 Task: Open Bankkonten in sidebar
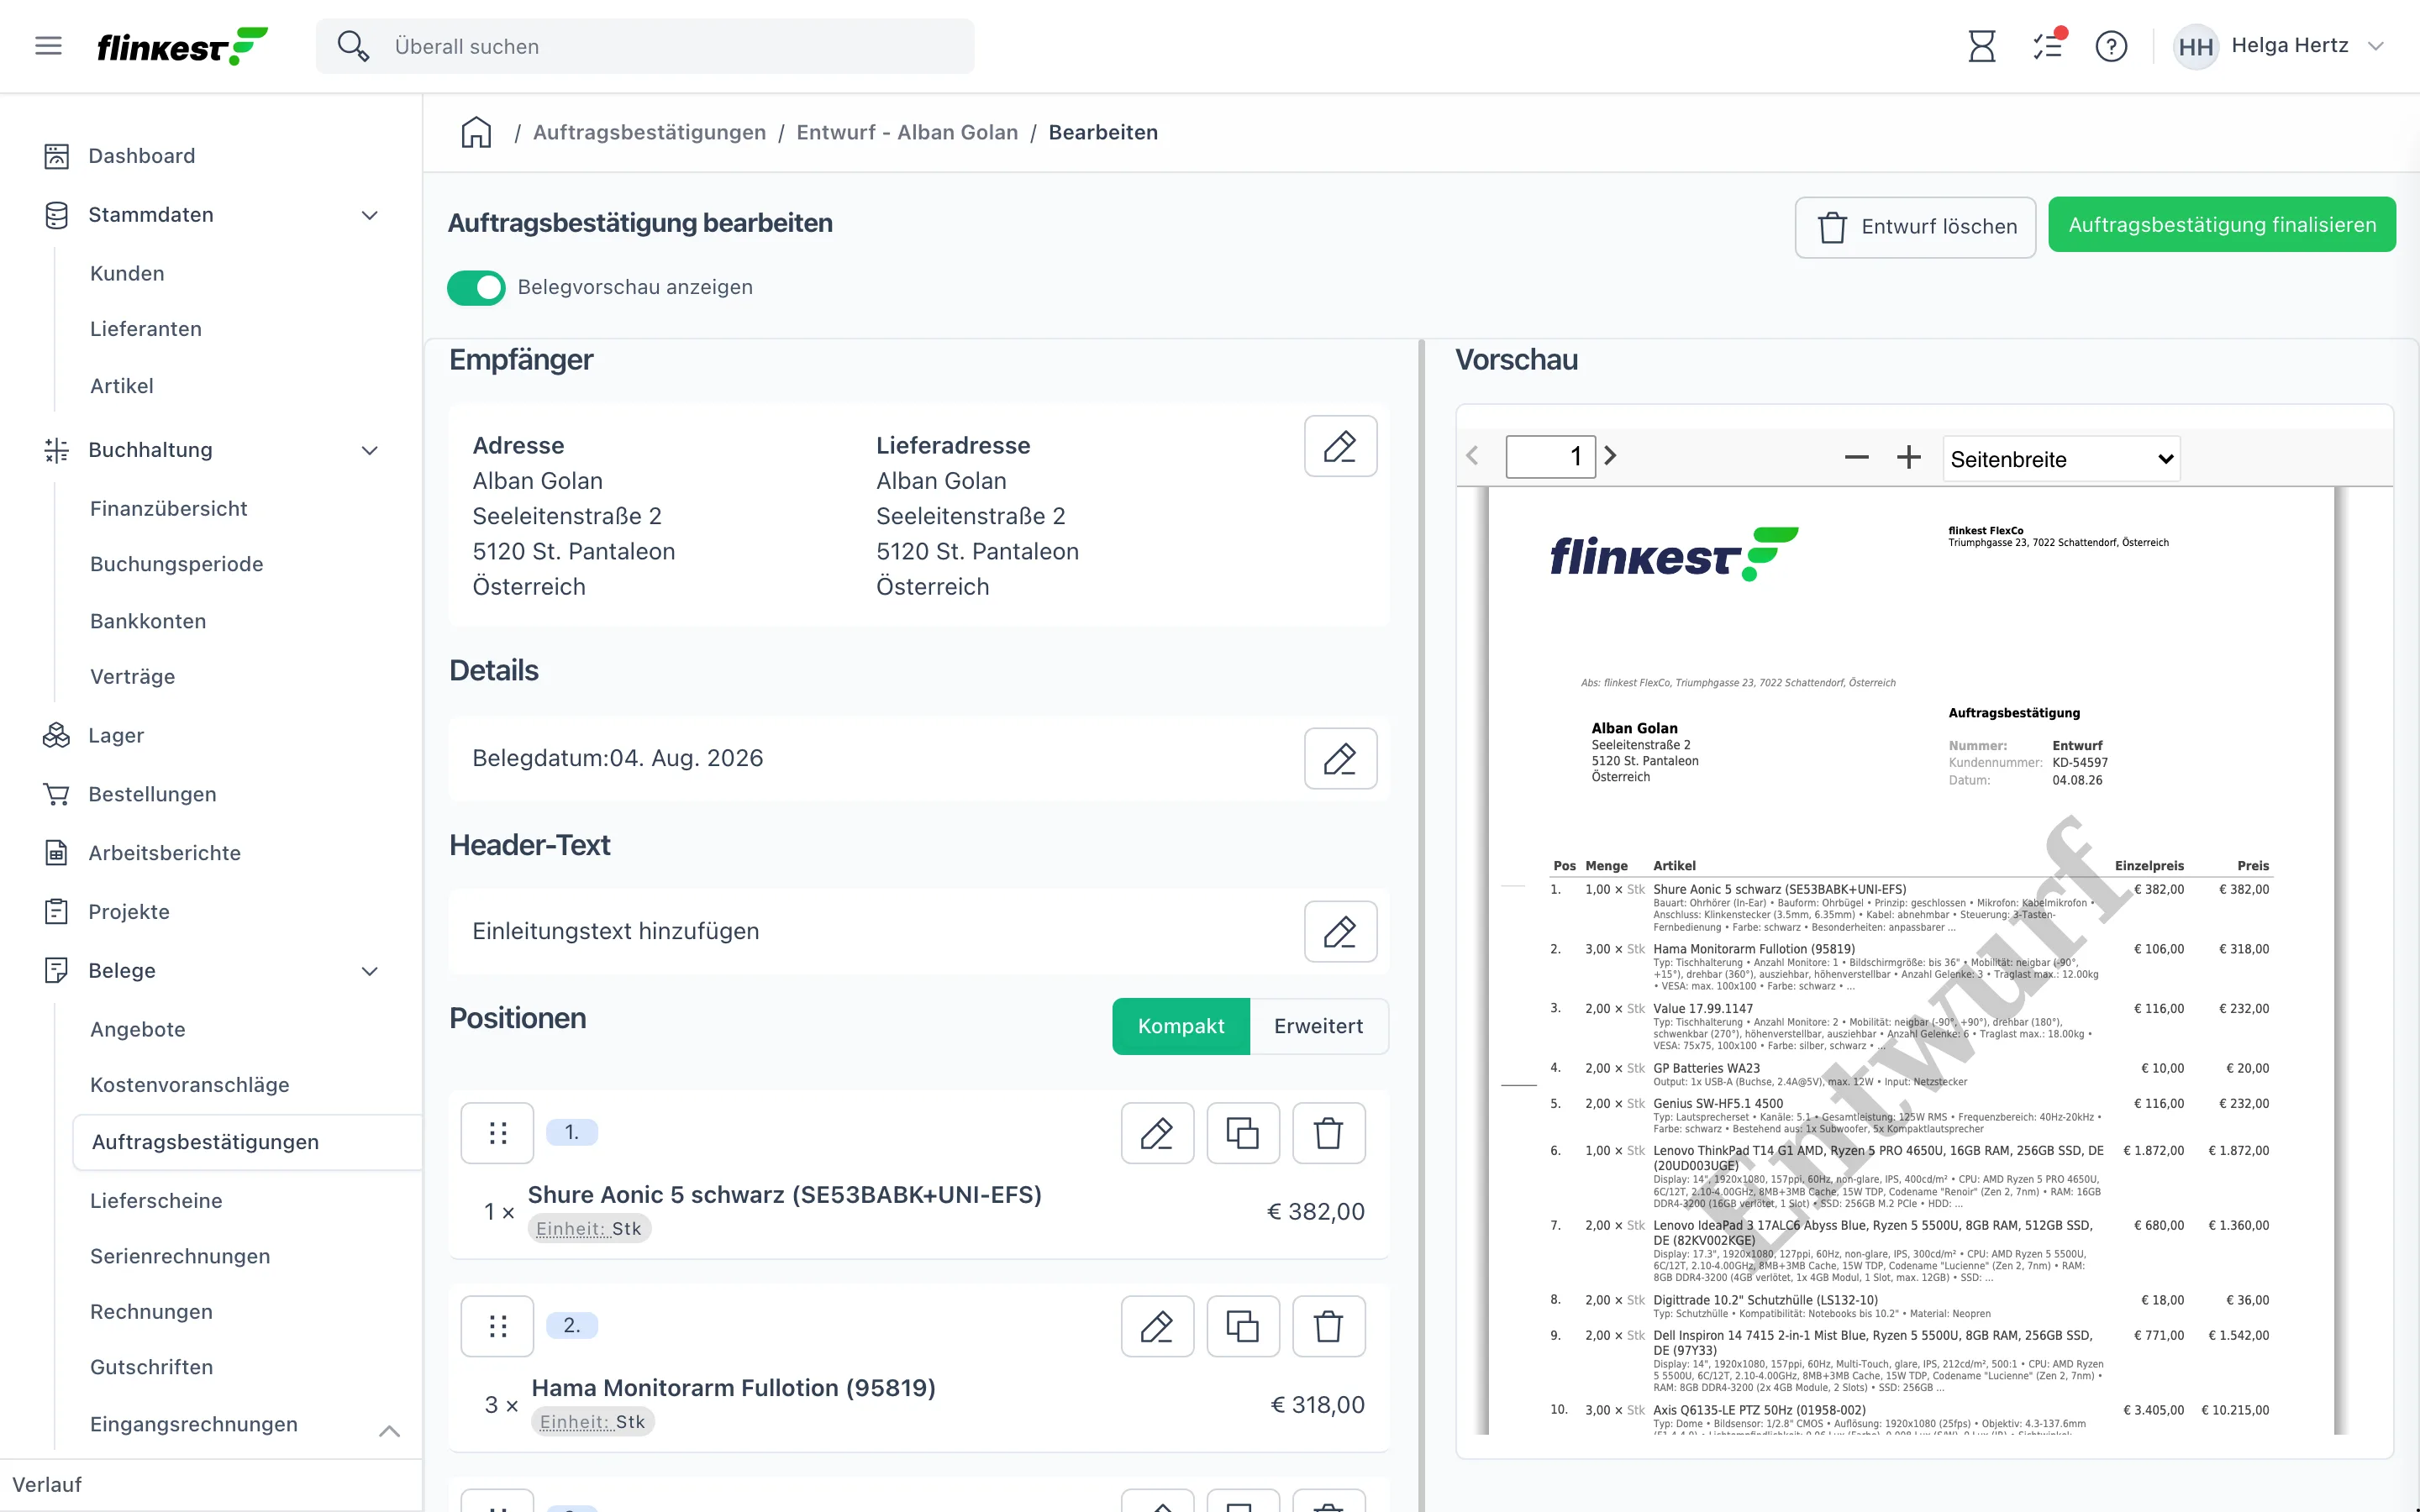[x=148, y=621]
